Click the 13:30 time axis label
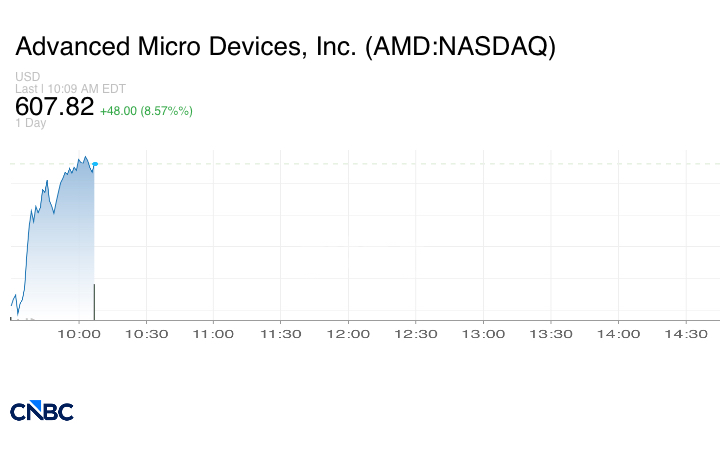Image resolution: width=720 pixels, height=450 pixels. coord(551,334)
